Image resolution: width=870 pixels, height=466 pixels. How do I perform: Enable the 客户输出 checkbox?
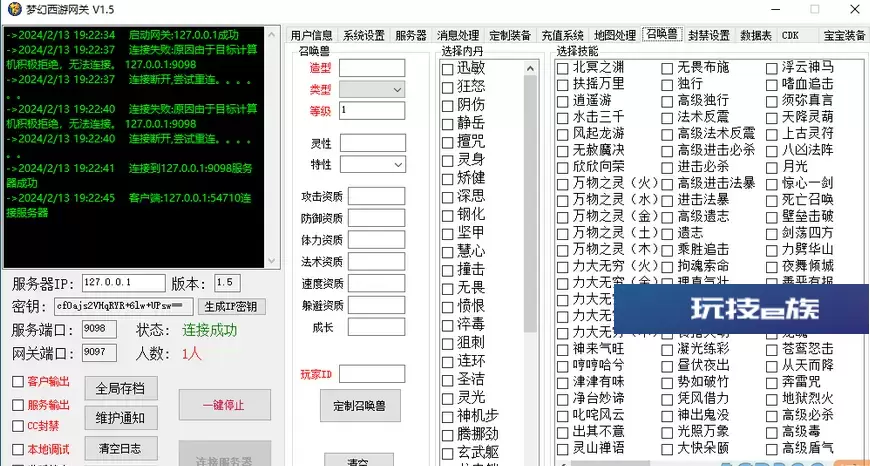click(x=18, y=382)
